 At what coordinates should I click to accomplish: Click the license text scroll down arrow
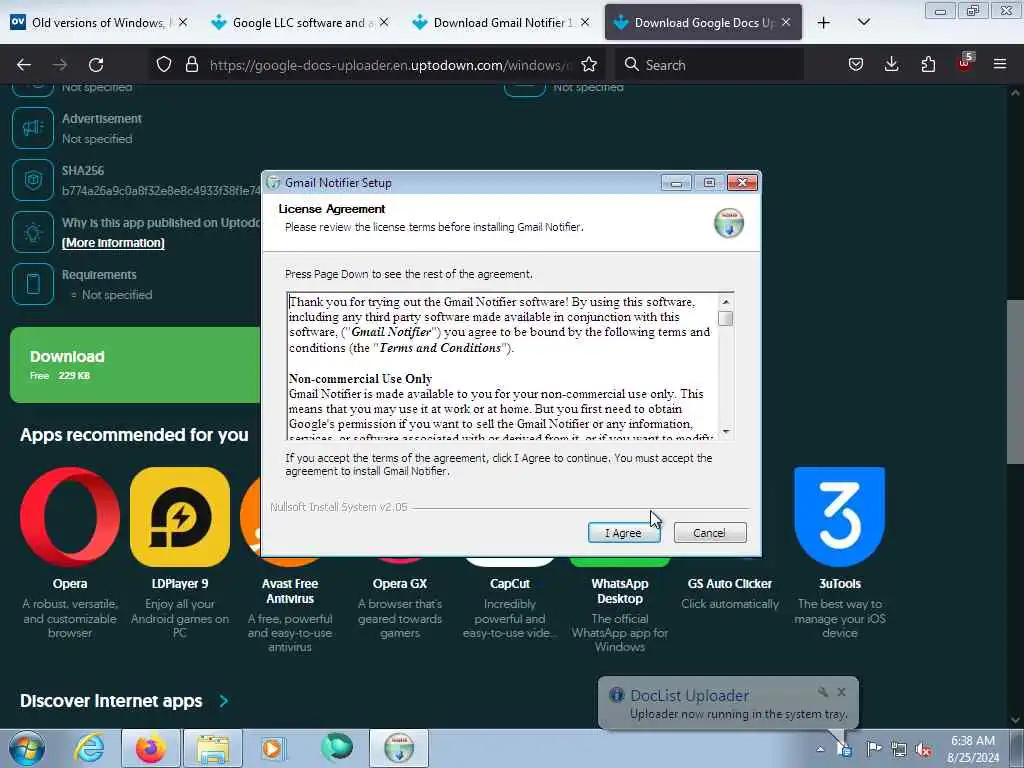[x=725, y=432]
